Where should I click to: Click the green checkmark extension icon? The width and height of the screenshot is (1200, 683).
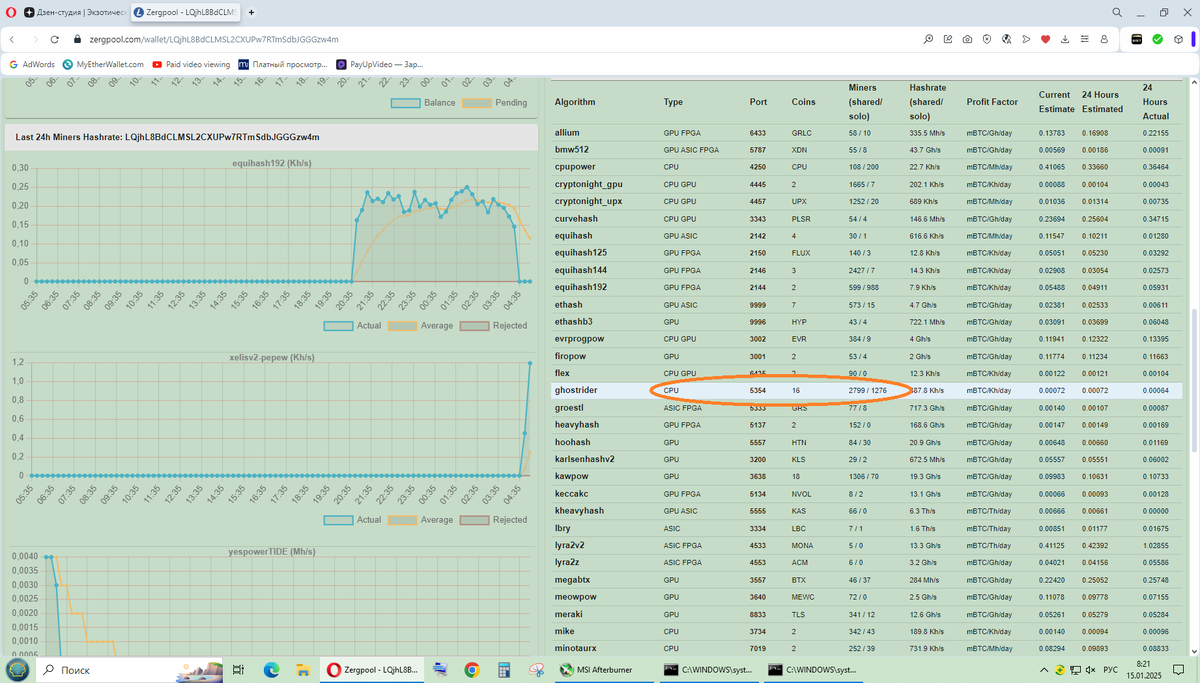click(x=1157, y=39)
